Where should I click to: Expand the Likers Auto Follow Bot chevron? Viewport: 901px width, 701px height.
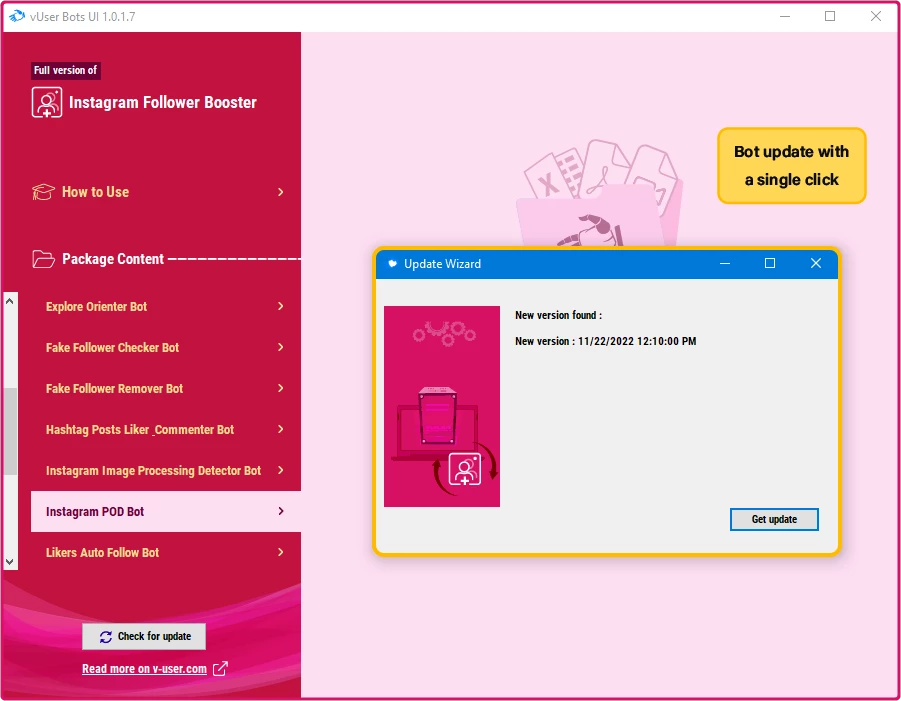click(x=280, y=552)
